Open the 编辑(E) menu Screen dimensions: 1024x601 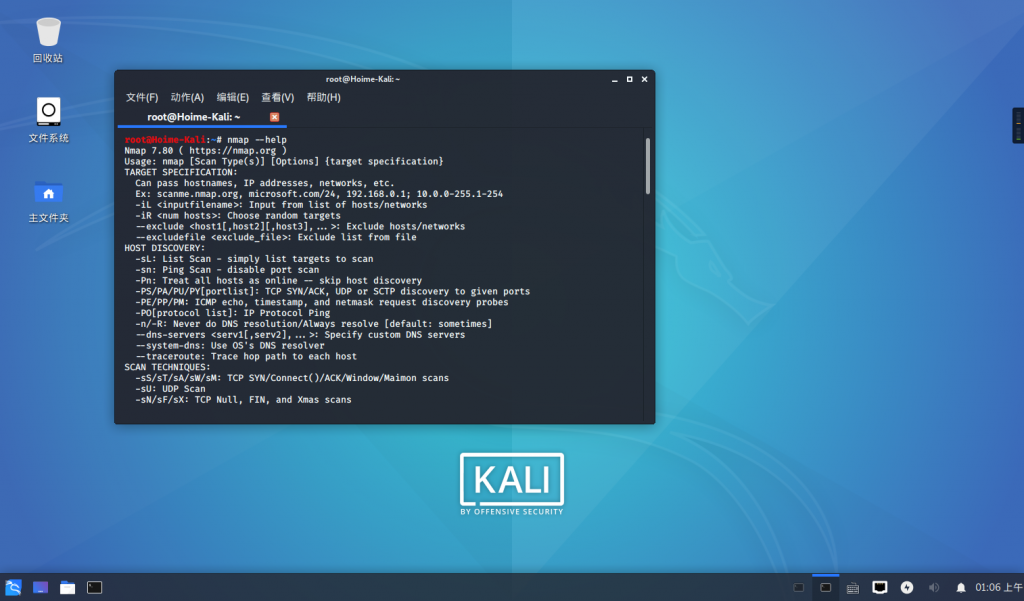[x=232, y=97]
